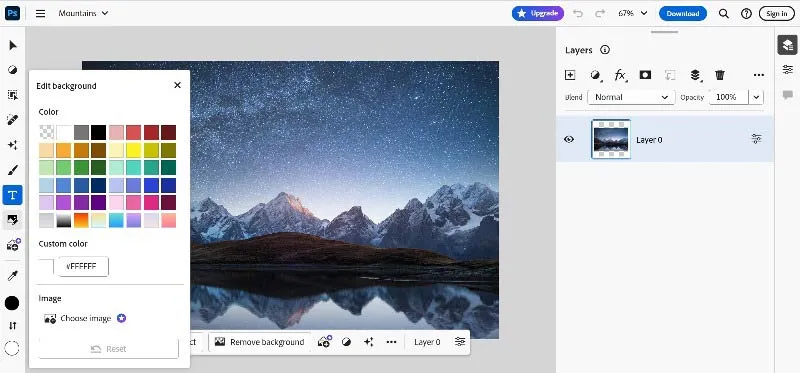The image size is (800, 373).
Task: Select the Layer 0 thumbnail
Action: 611,139
